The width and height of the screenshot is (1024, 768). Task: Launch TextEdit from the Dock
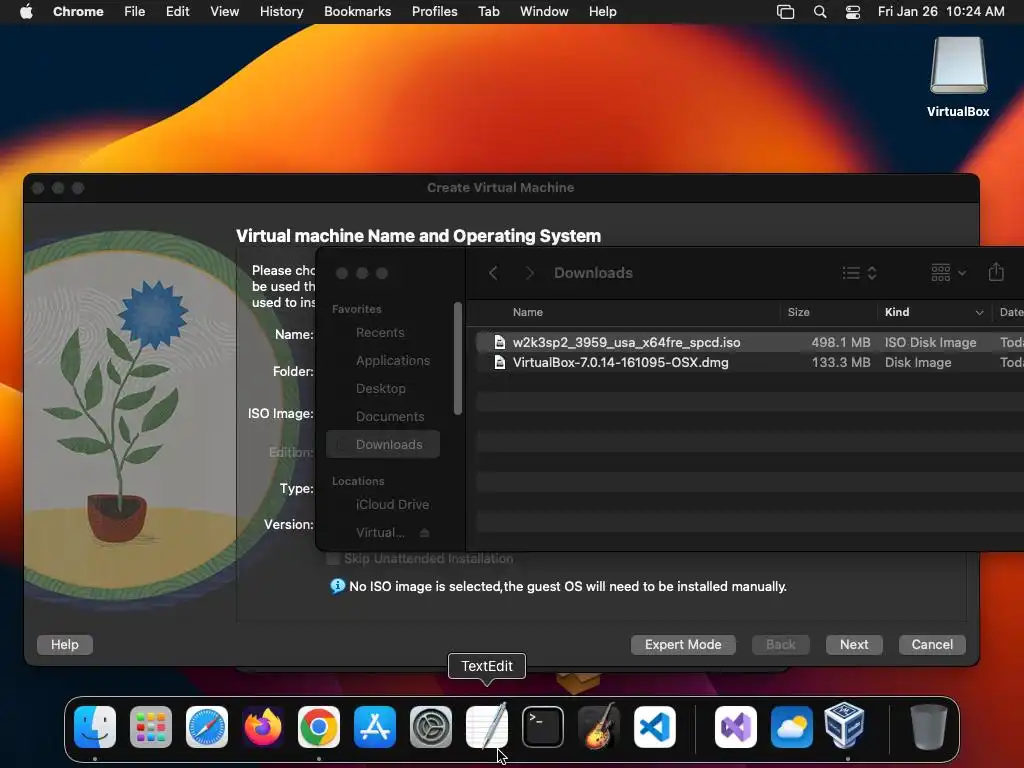coord(487,727)
